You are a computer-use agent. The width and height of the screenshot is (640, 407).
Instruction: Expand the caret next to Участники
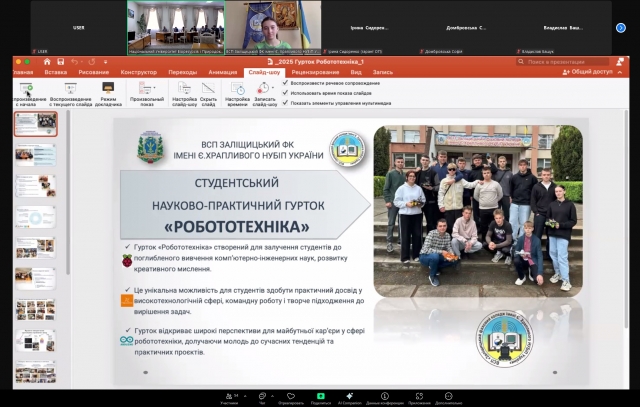point(243,396)
